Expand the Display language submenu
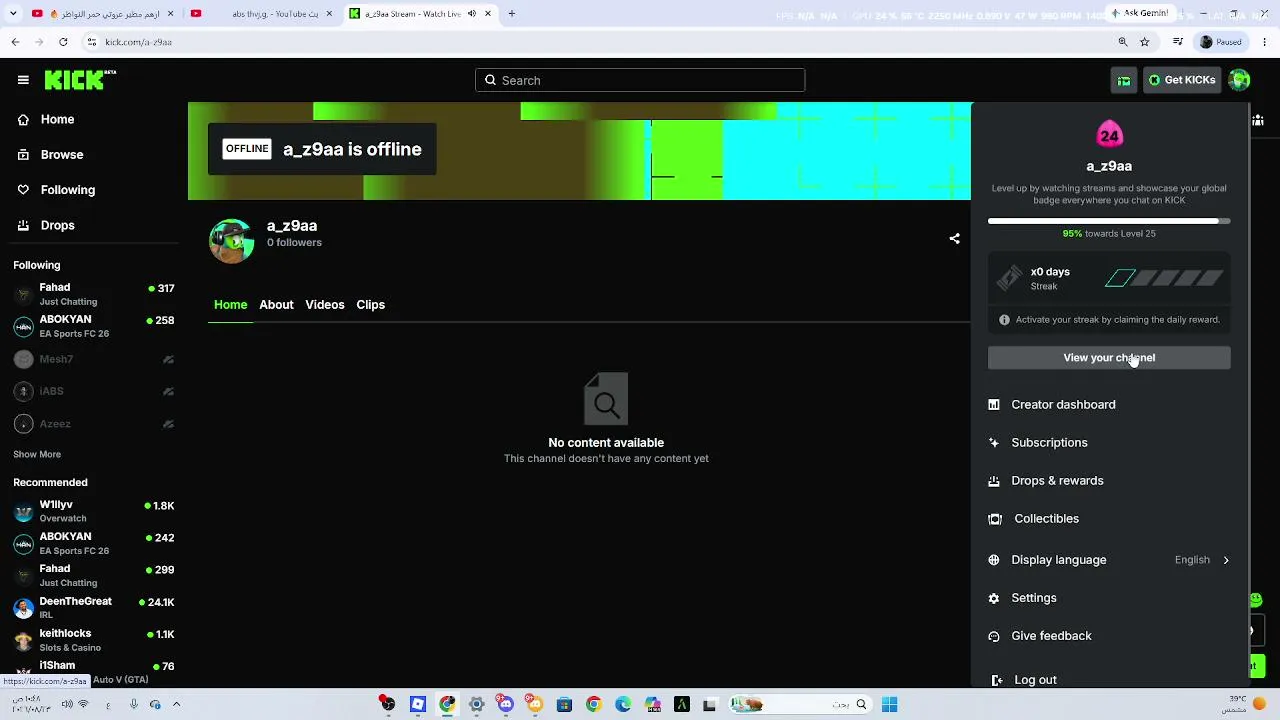The width and height of the screenshot is (1280, 720). click(1109, 560)
